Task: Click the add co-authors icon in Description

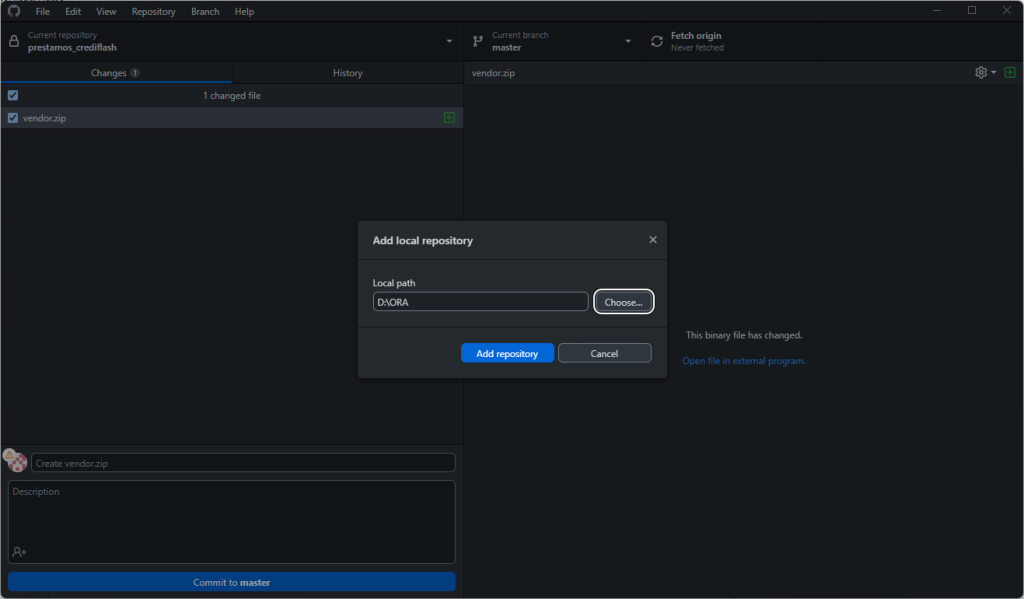Action: click(20, 552)
